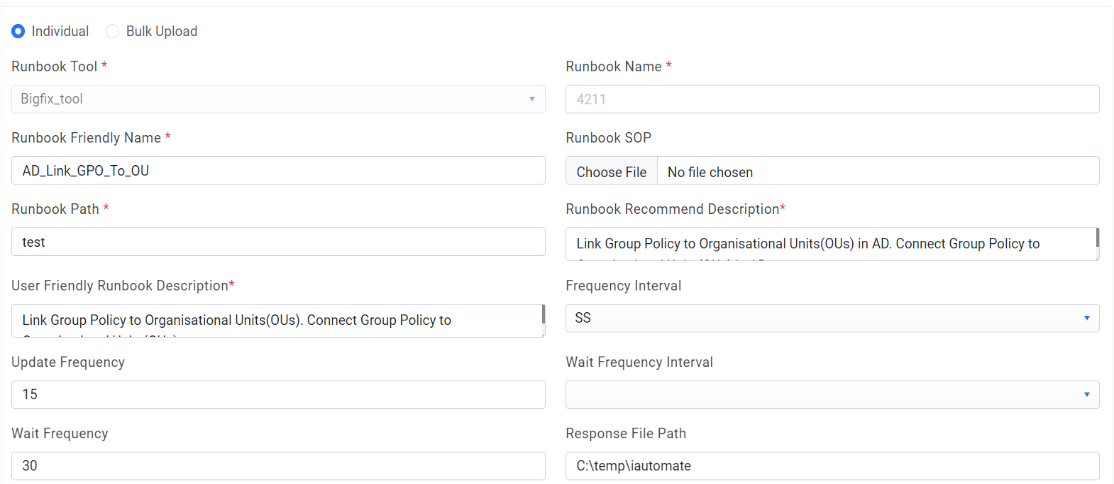Viewport: 1114px width, 484px height.
Task: Click the User Friendly Description scrollbar
Action: coord(543,314)
